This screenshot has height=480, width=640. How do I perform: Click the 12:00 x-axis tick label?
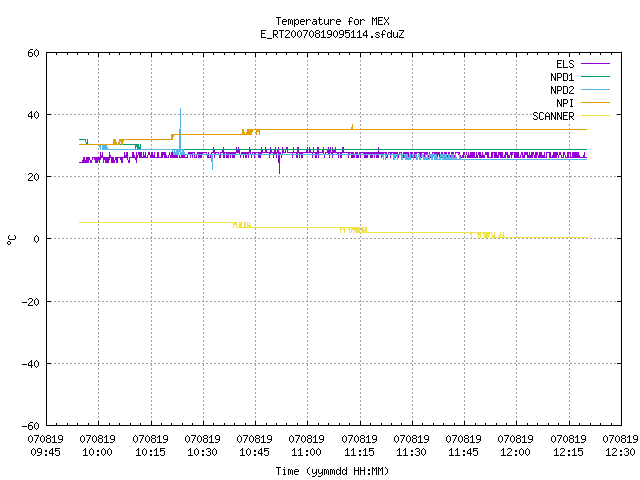coord(515,452)
